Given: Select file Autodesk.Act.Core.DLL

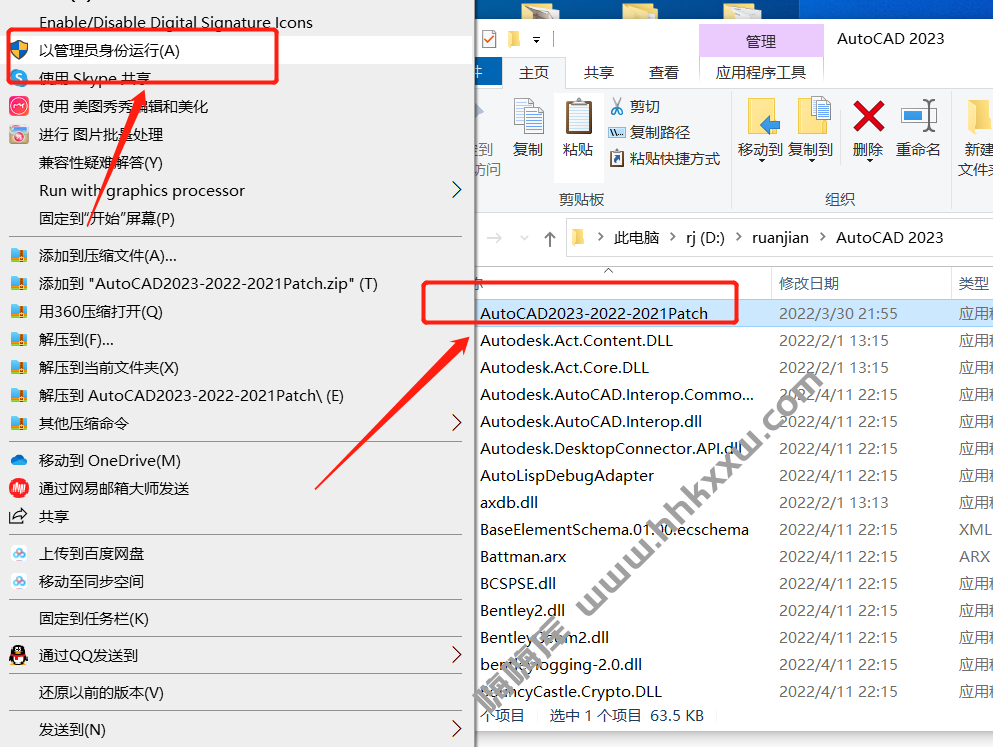Looking at the screenshot, I should coord(564,368).
